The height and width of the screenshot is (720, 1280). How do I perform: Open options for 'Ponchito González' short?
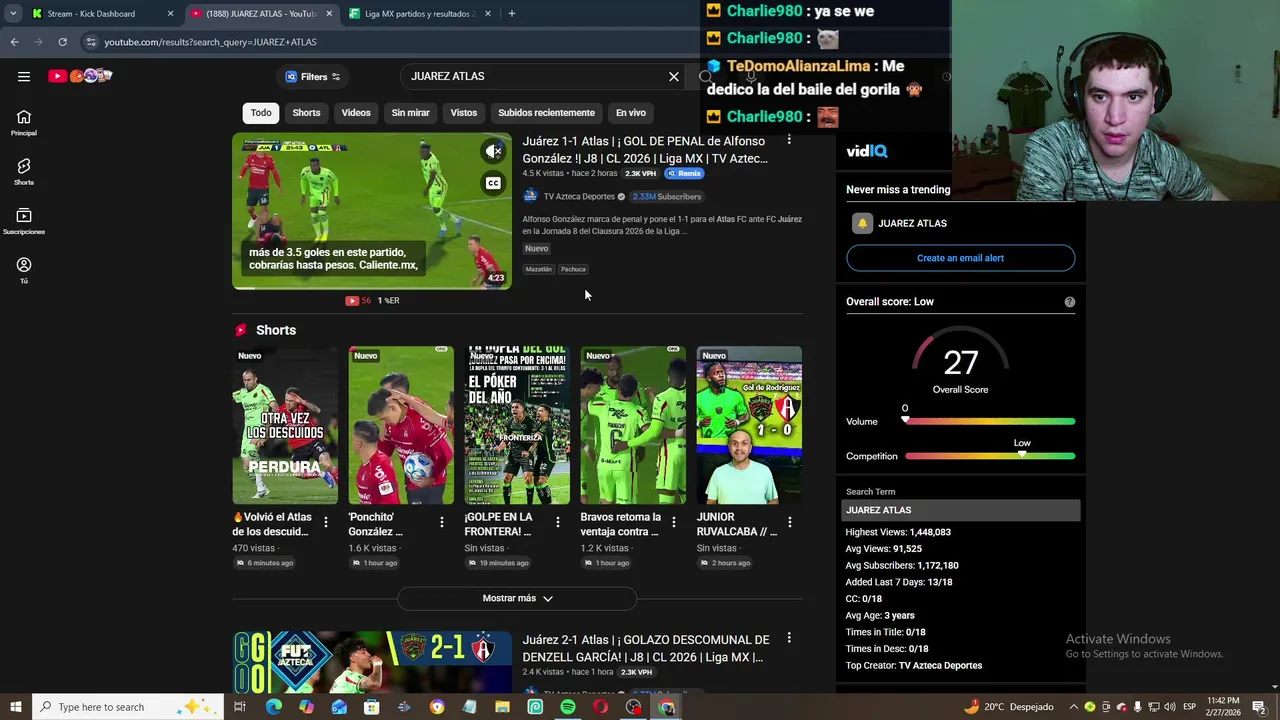click(441, 522)
